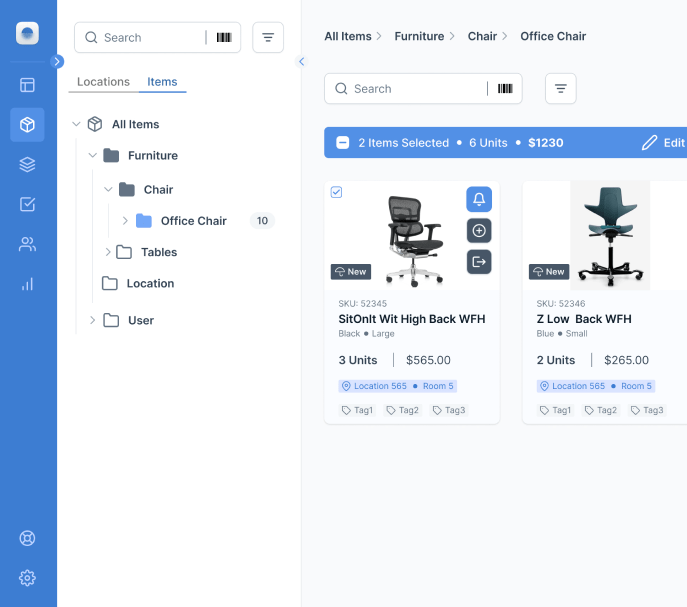Collapse the Furniture tree node
Viewport: 687px width, 607px height.
pyautogui.click(x=92, y=156)
